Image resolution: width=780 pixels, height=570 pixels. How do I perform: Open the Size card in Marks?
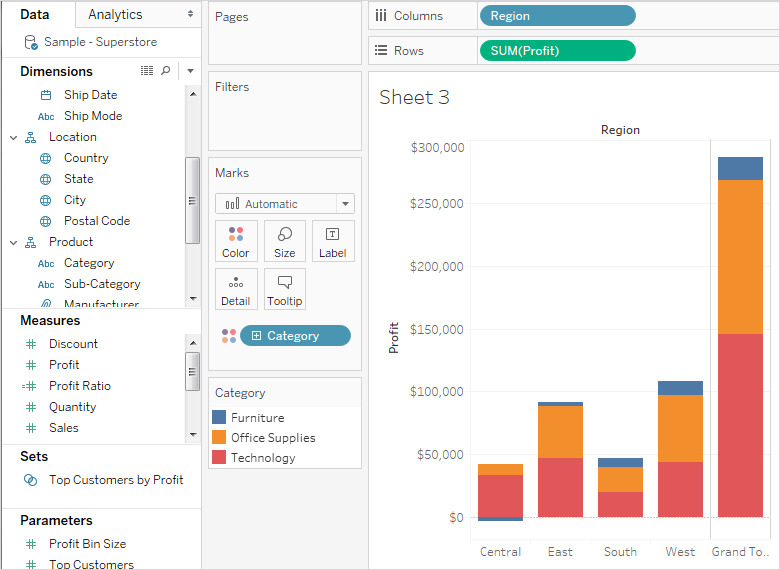click(x=285, y=241)
